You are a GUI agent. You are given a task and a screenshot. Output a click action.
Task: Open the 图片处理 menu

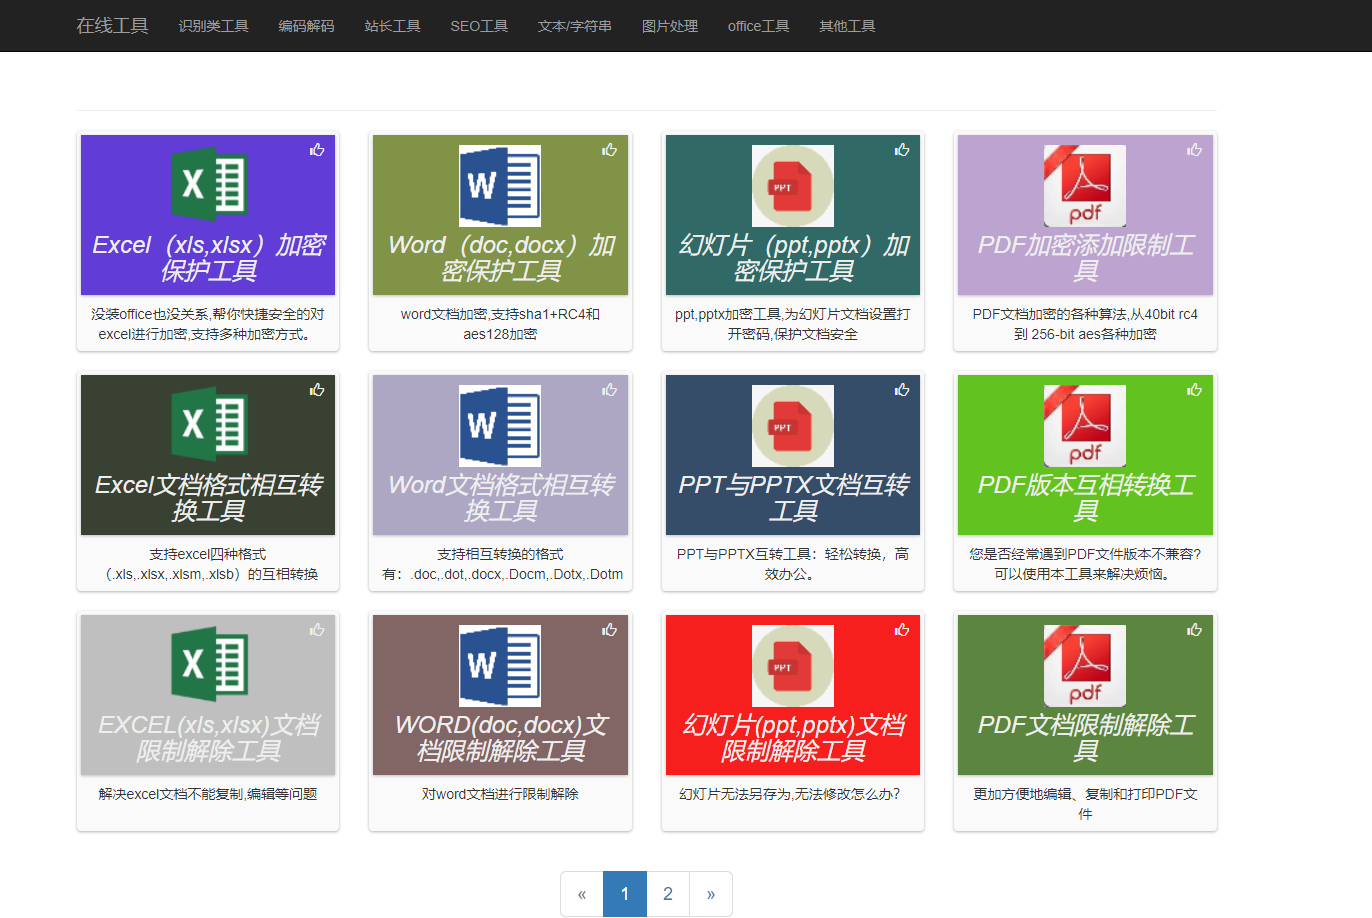click(x=670, y=26)
